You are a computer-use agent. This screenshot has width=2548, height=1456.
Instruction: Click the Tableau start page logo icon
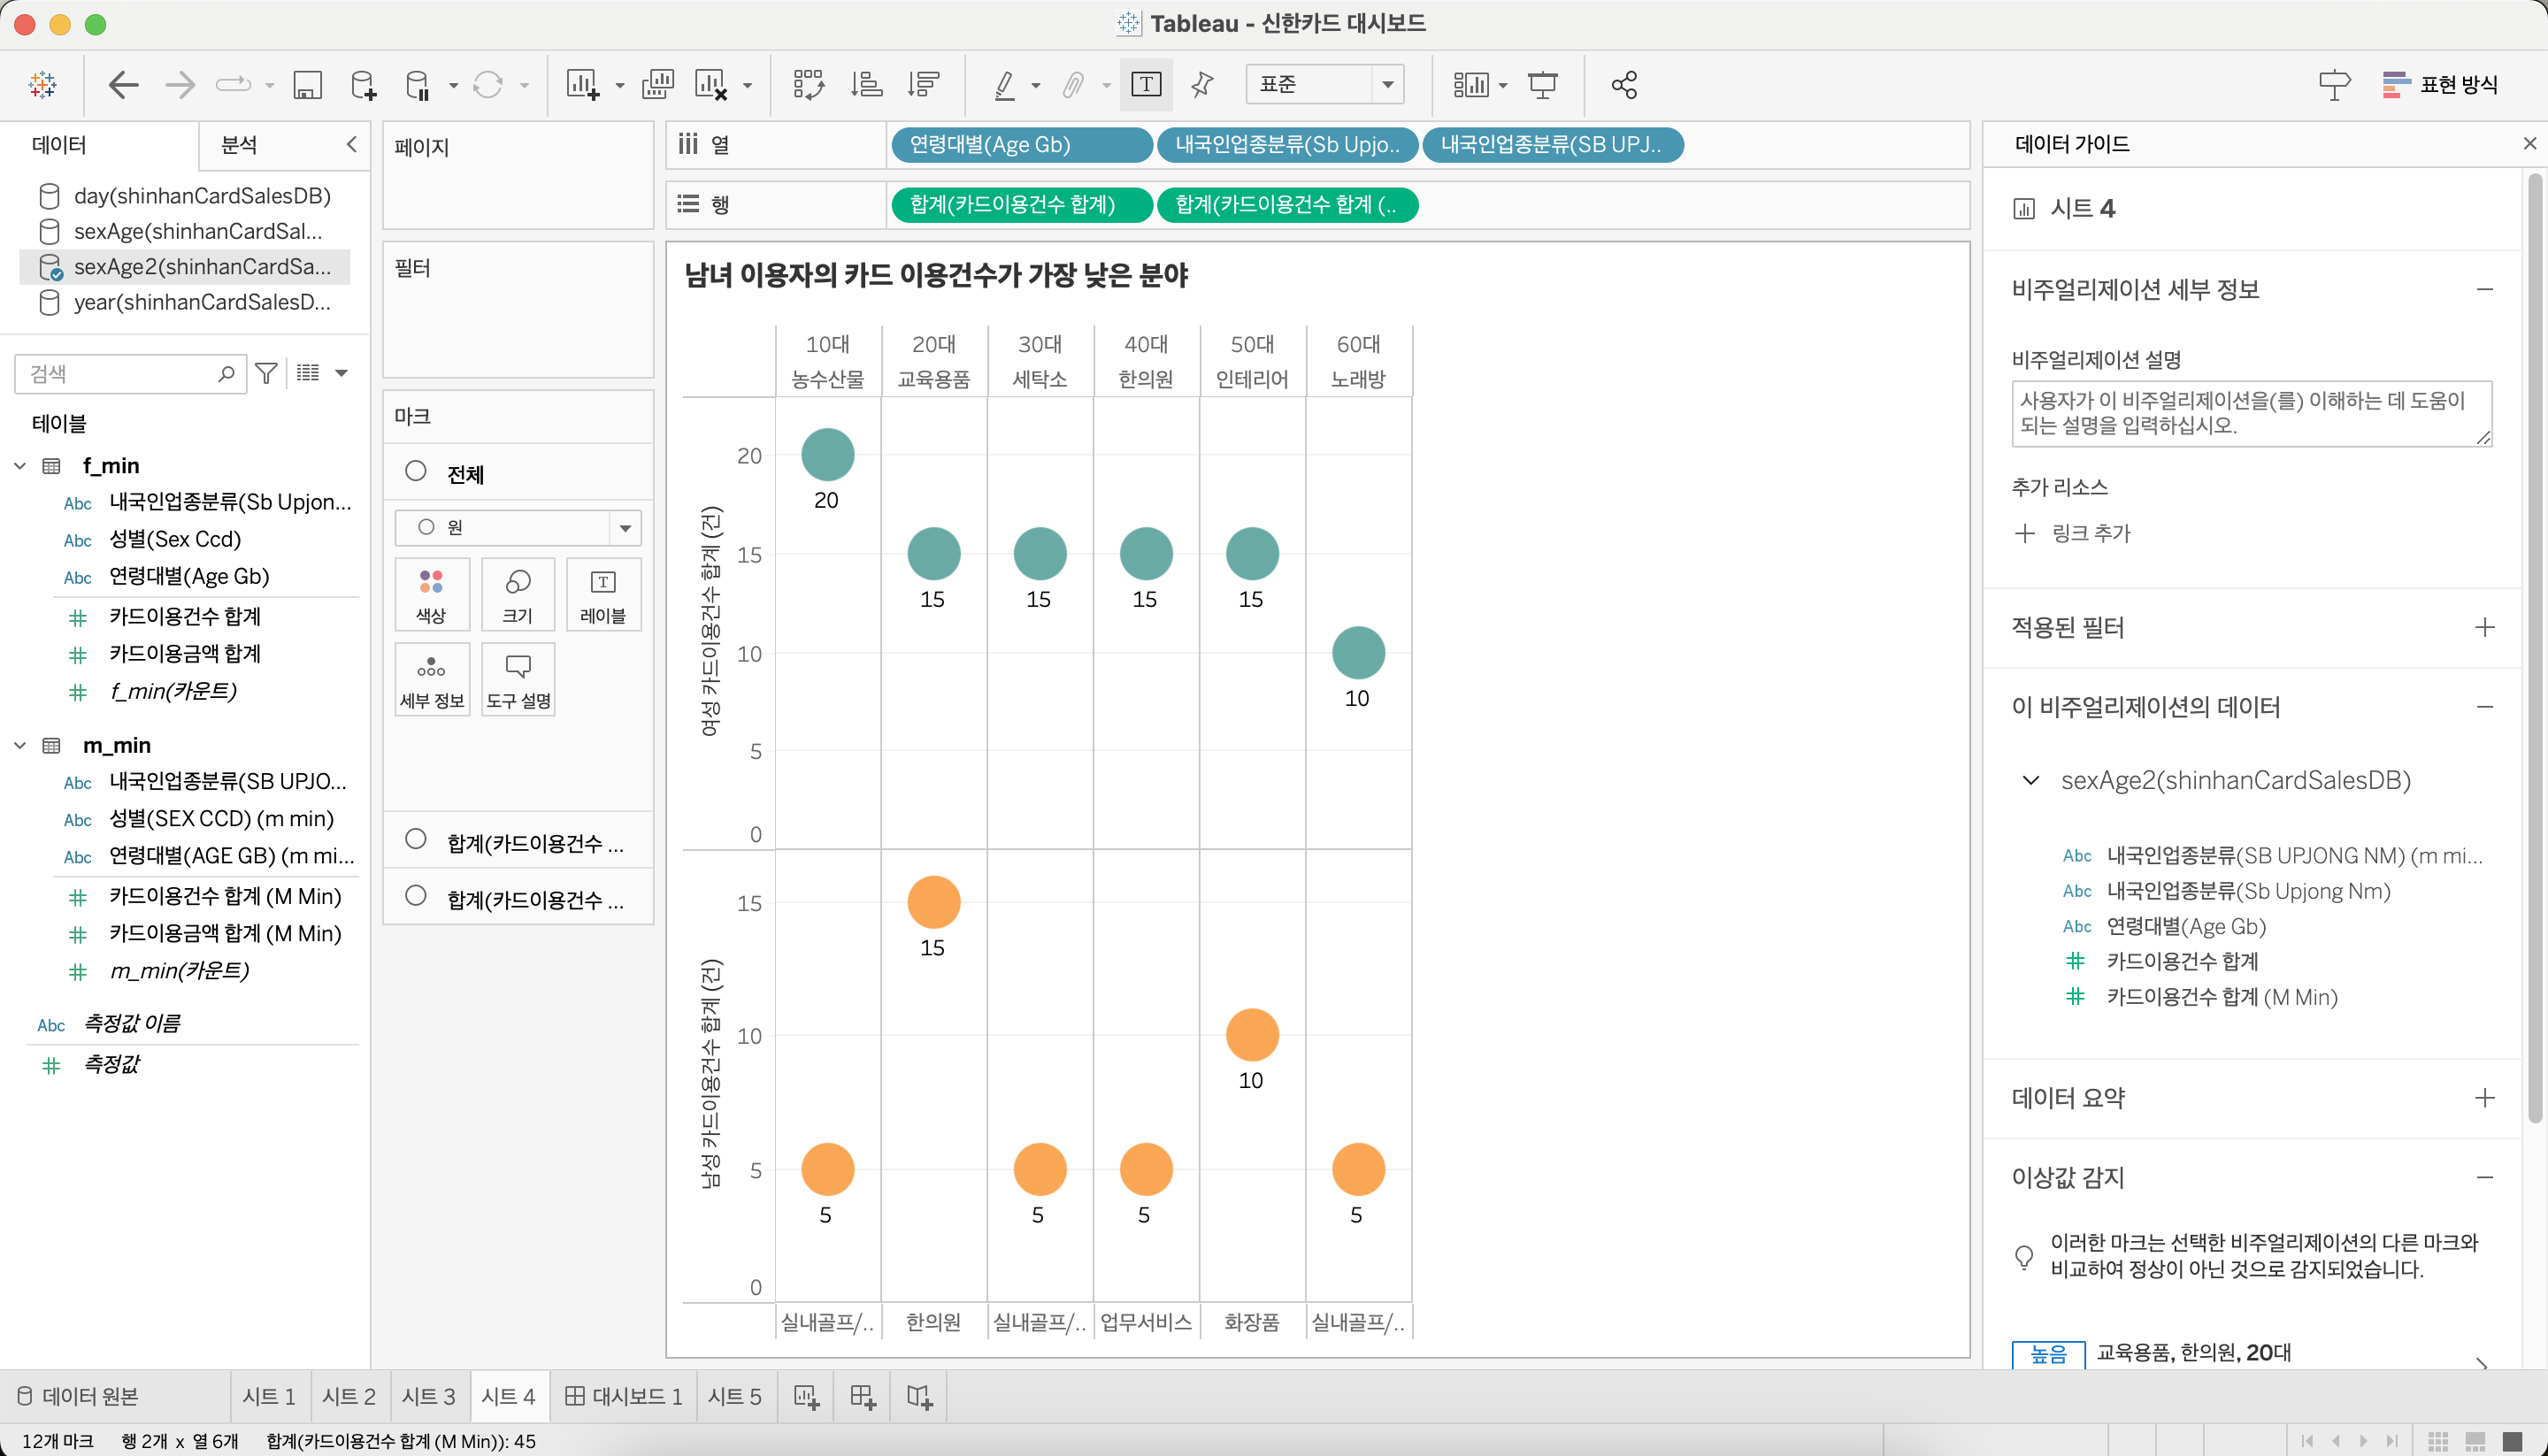click(42, 85)
